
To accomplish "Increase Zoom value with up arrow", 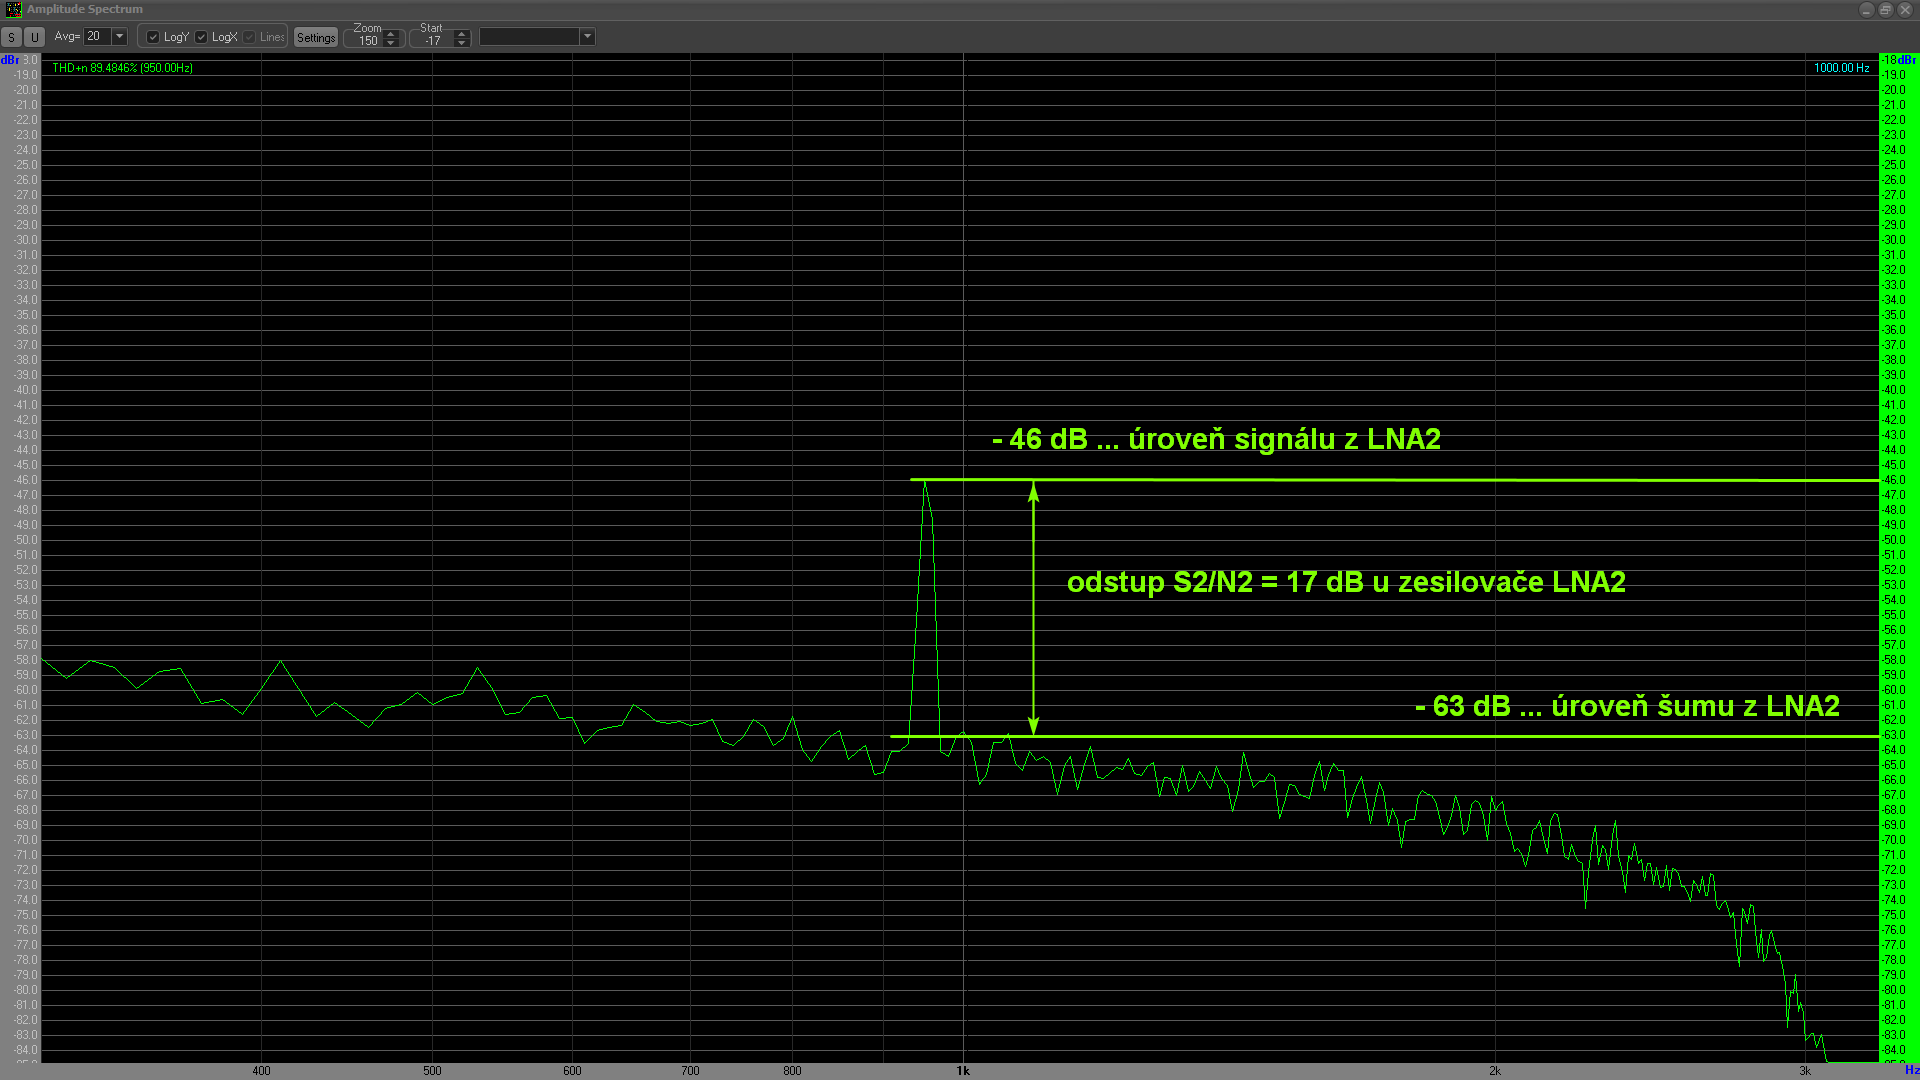I will click(x=391, y=33).
